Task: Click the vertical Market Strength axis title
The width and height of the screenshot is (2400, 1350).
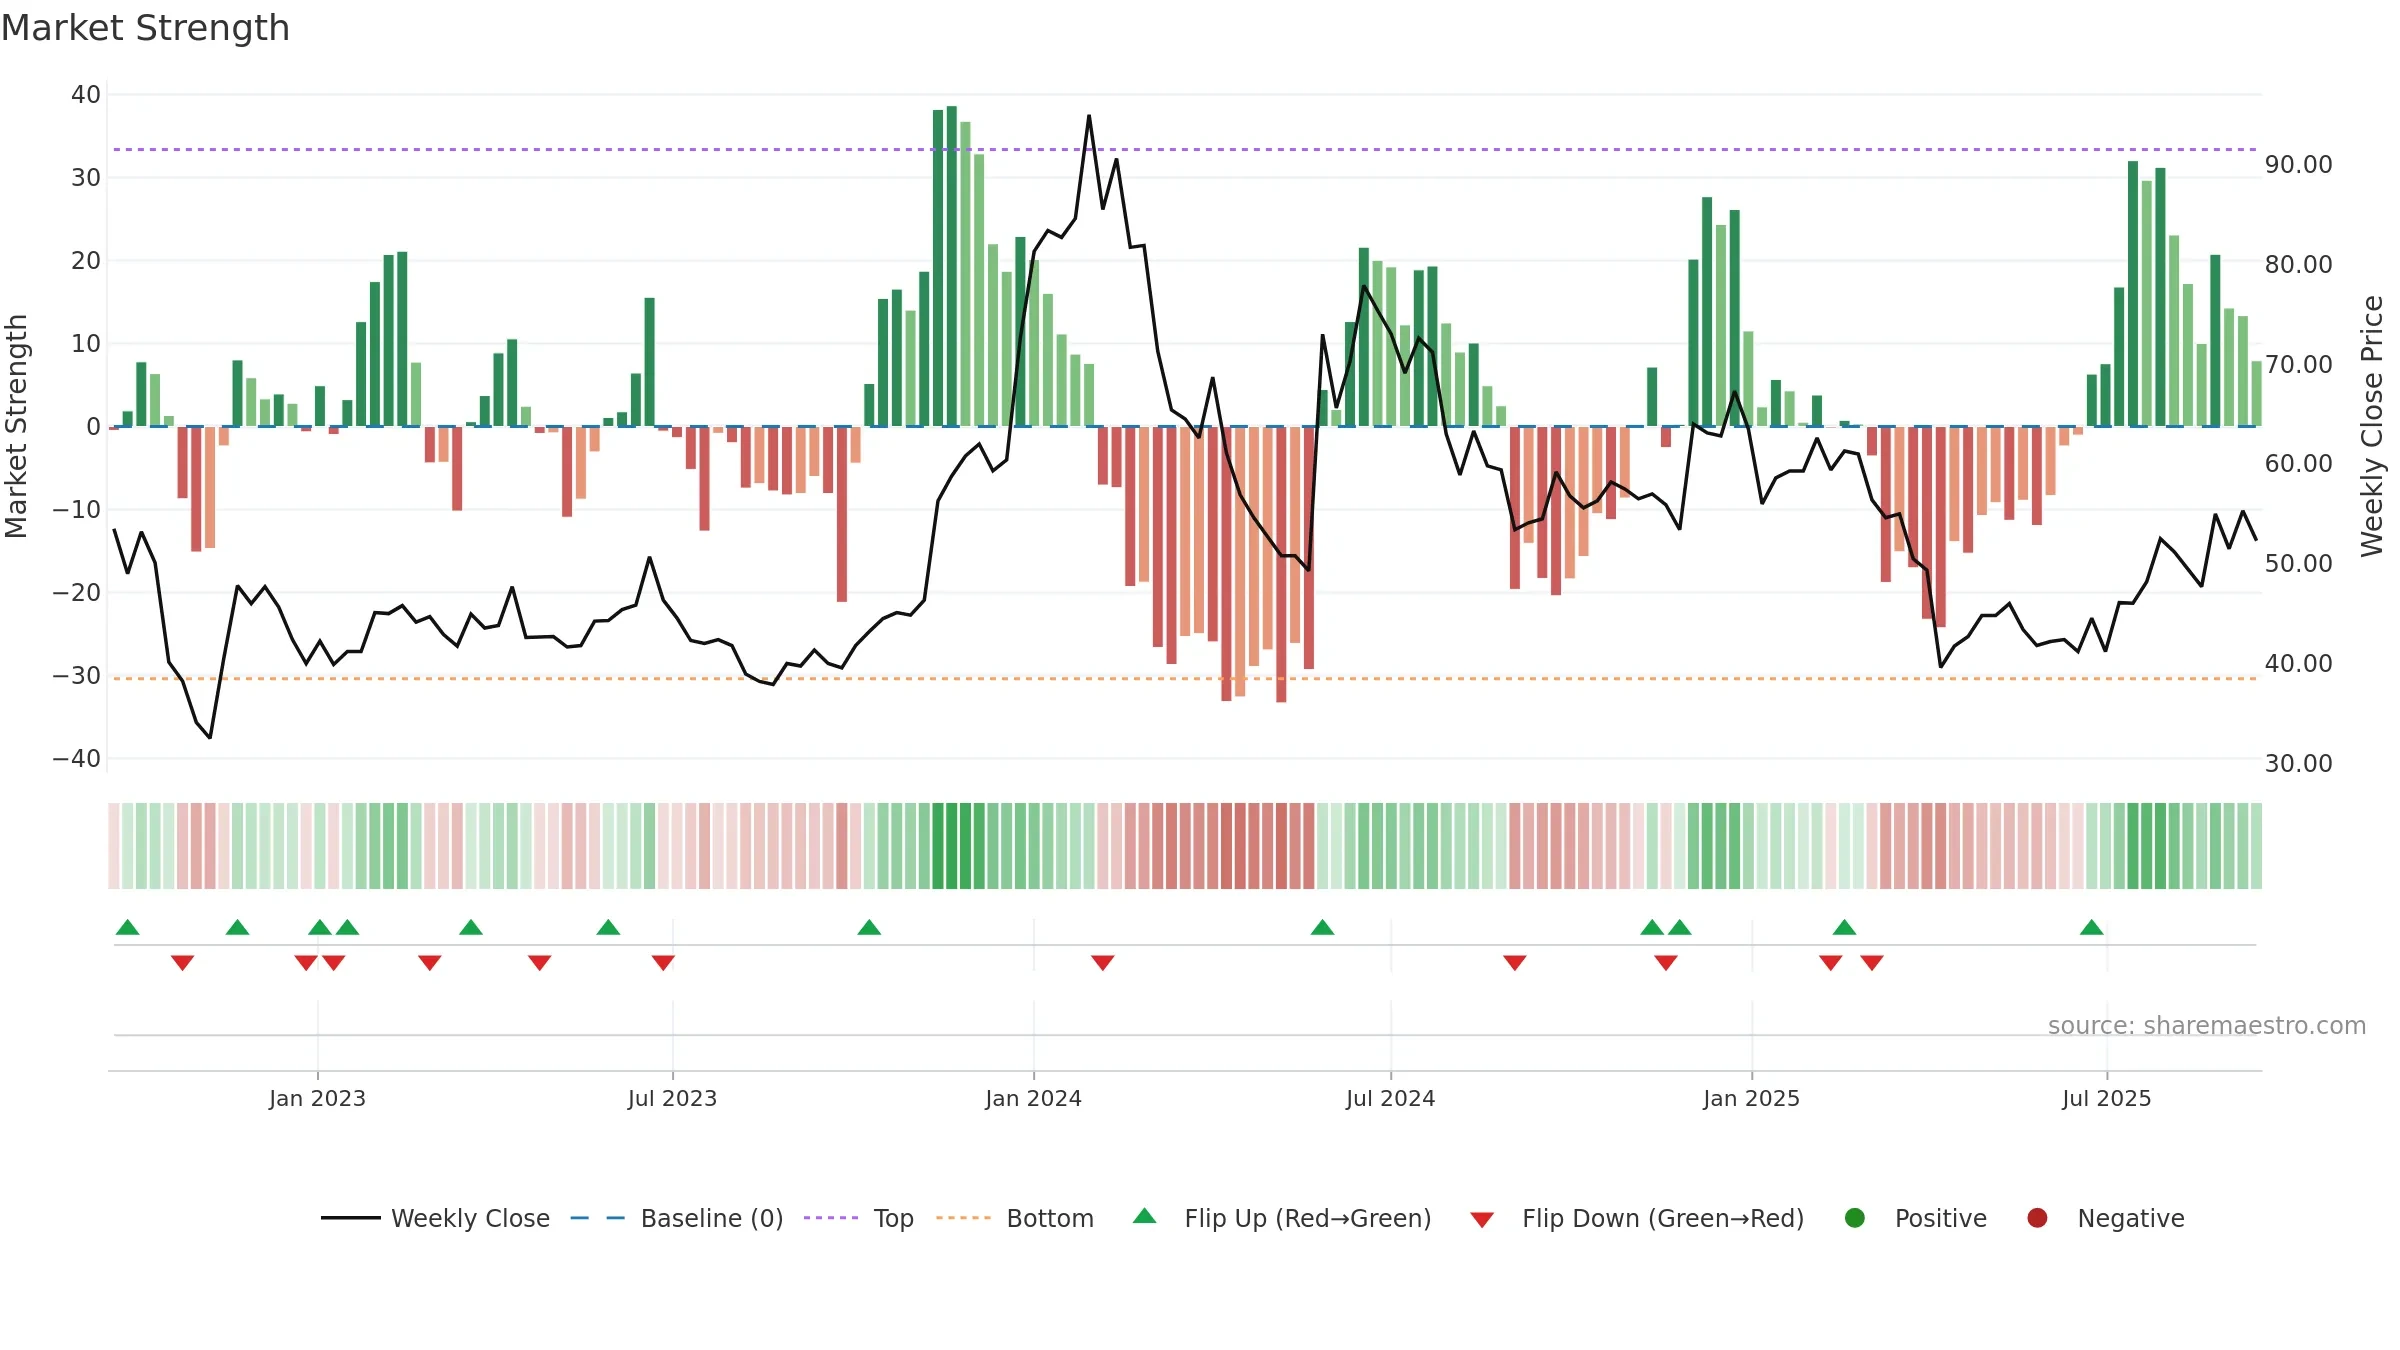Action: pos(16,426)
